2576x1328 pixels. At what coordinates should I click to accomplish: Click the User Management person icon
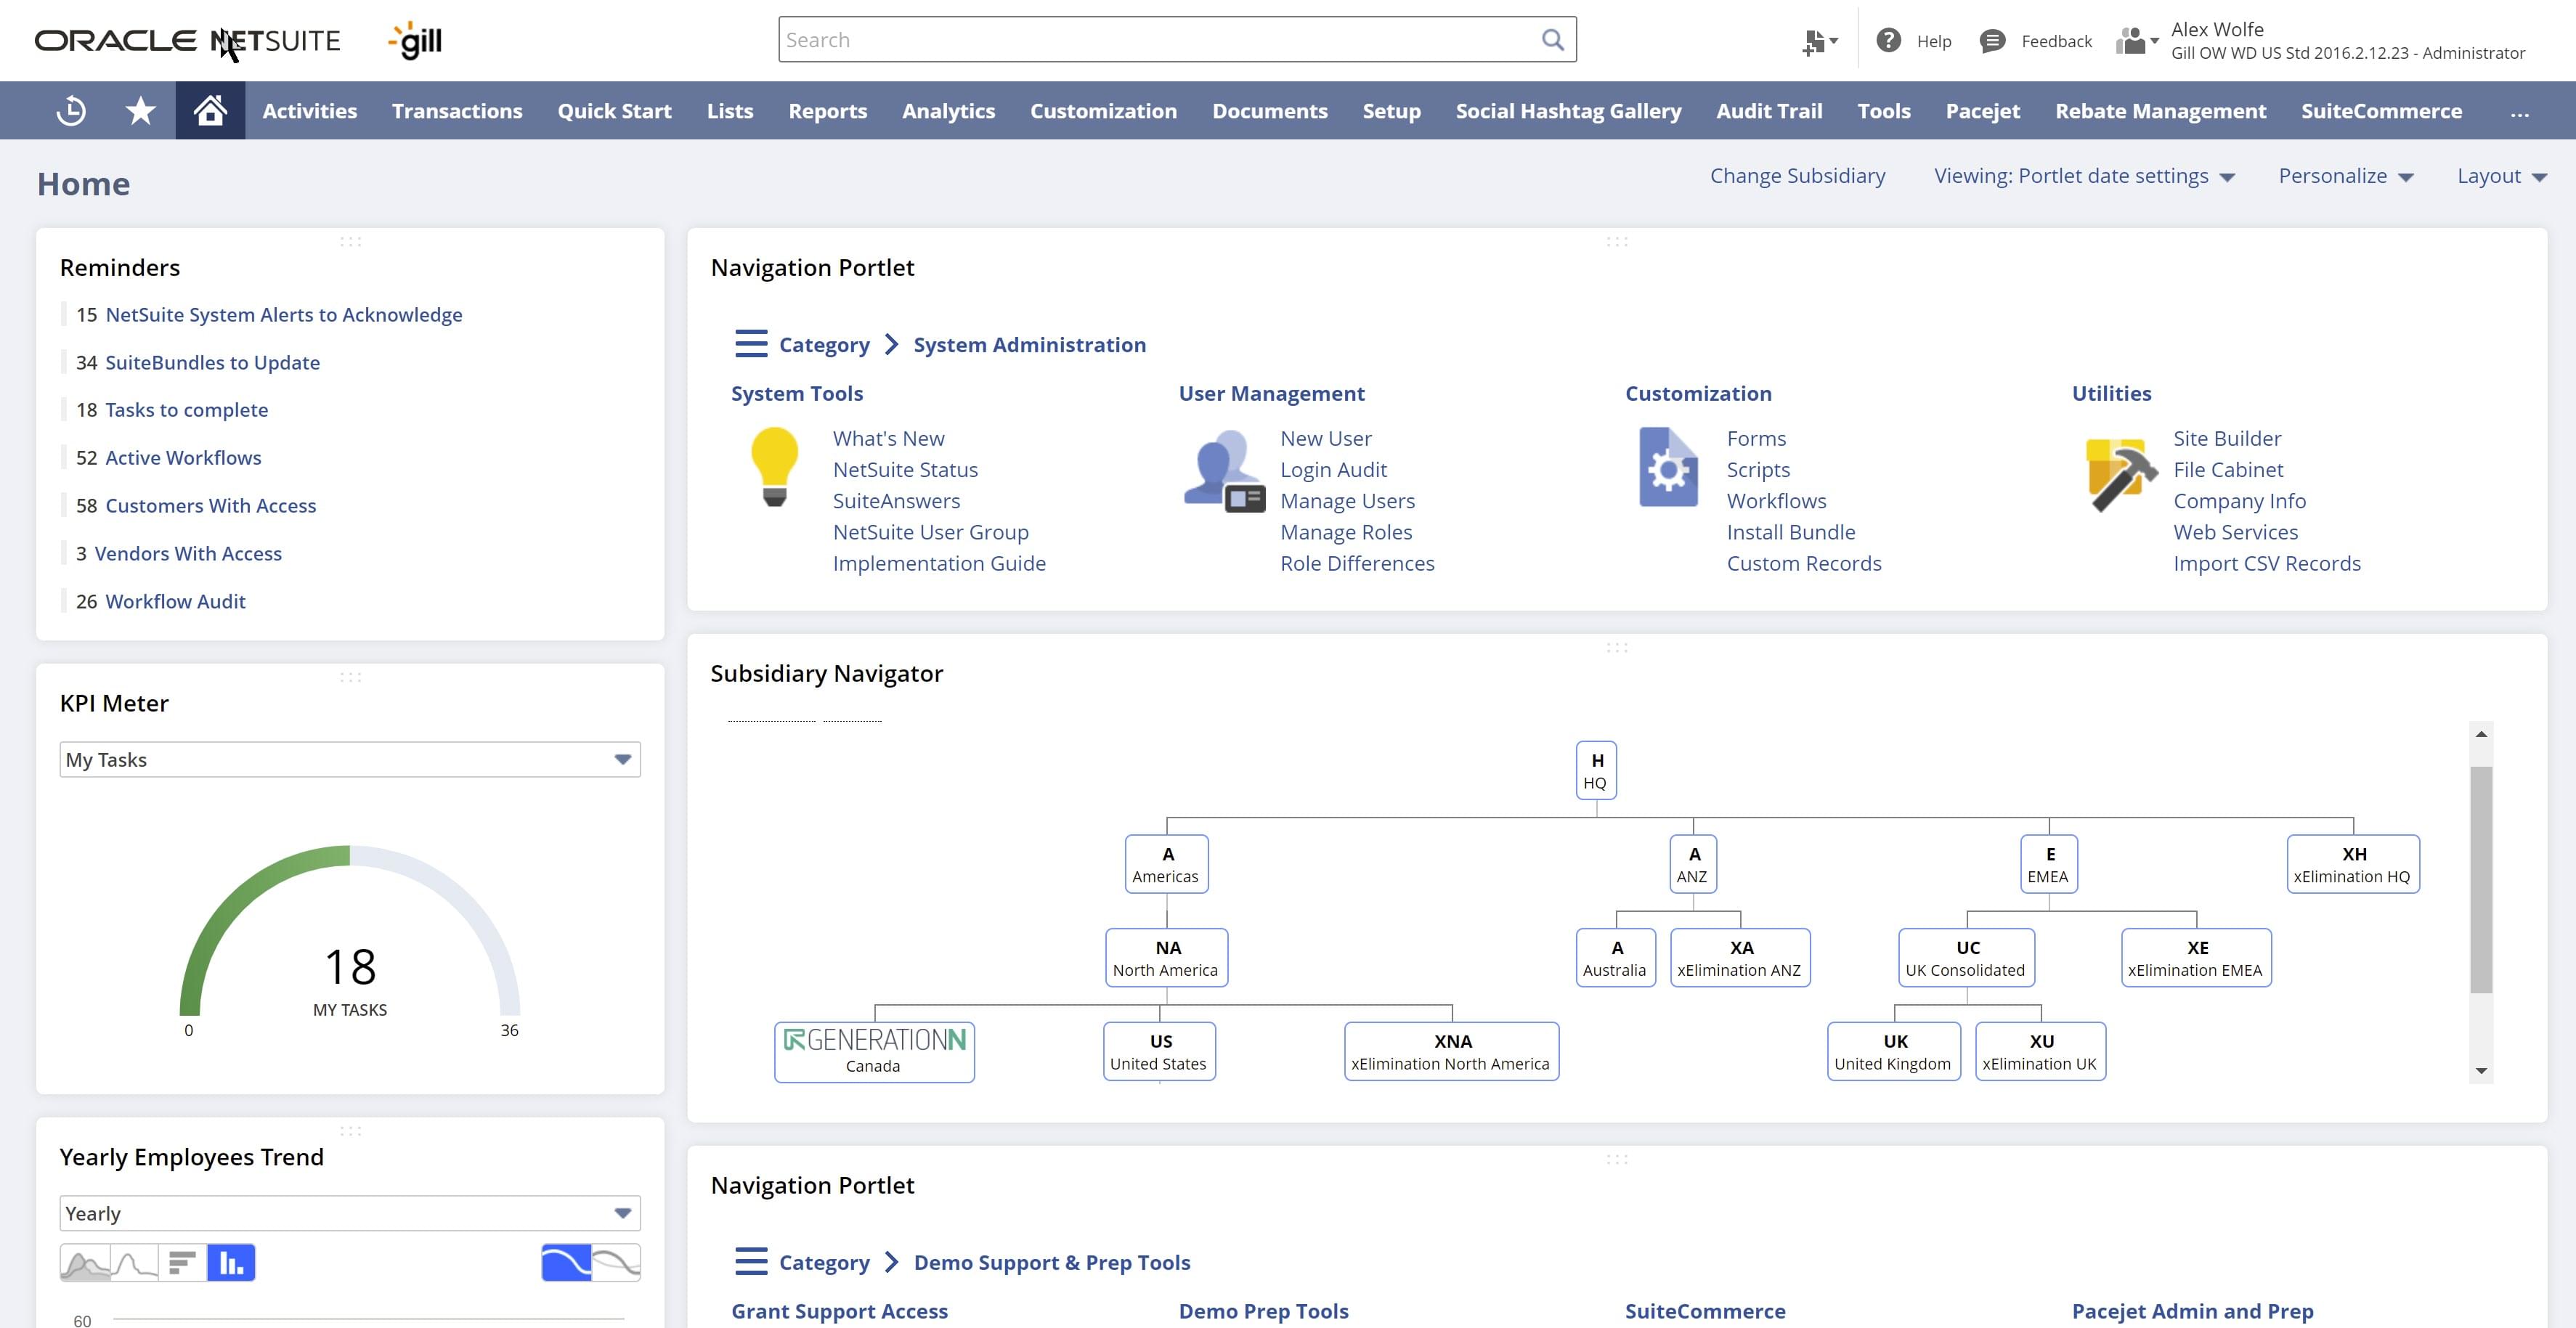(1224, 471)
